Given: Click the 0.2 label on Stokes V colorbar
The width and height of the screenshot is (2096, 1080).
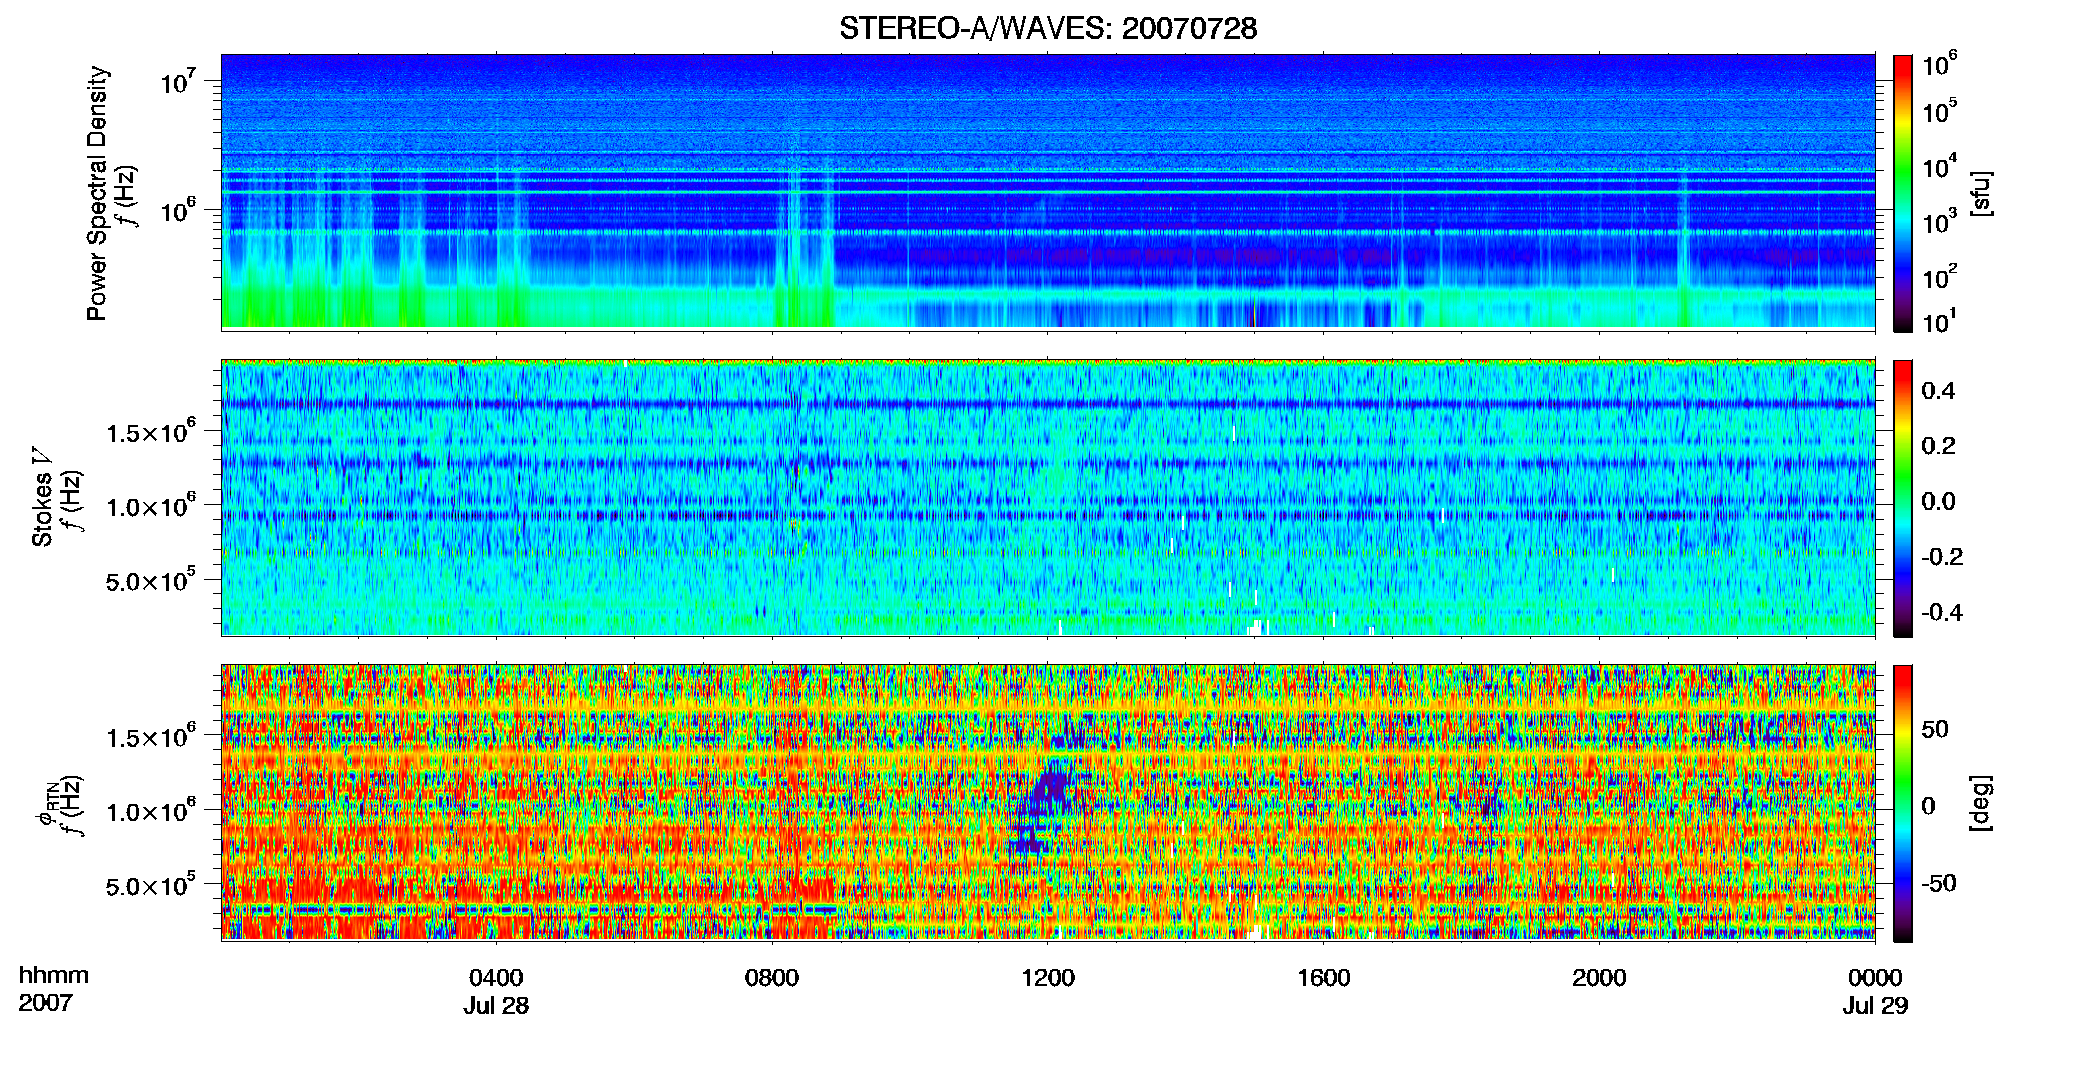Looking at the screenshot, I should 1938,446.
